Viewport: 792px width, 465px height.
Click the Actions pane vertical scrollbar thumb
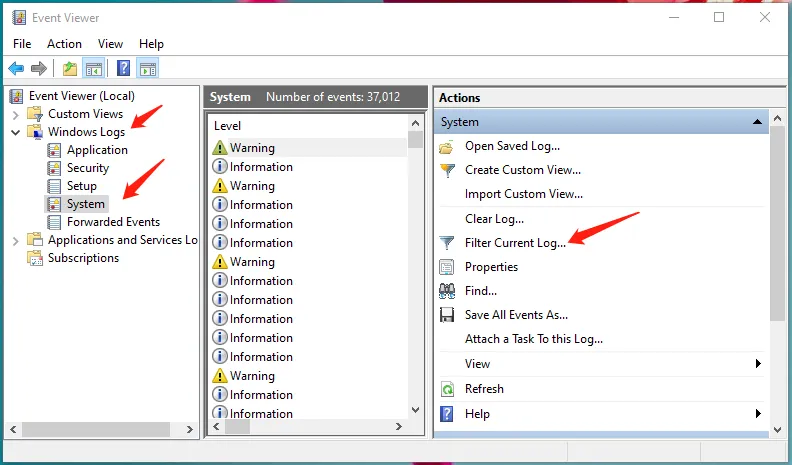click(x=778, y=225)
